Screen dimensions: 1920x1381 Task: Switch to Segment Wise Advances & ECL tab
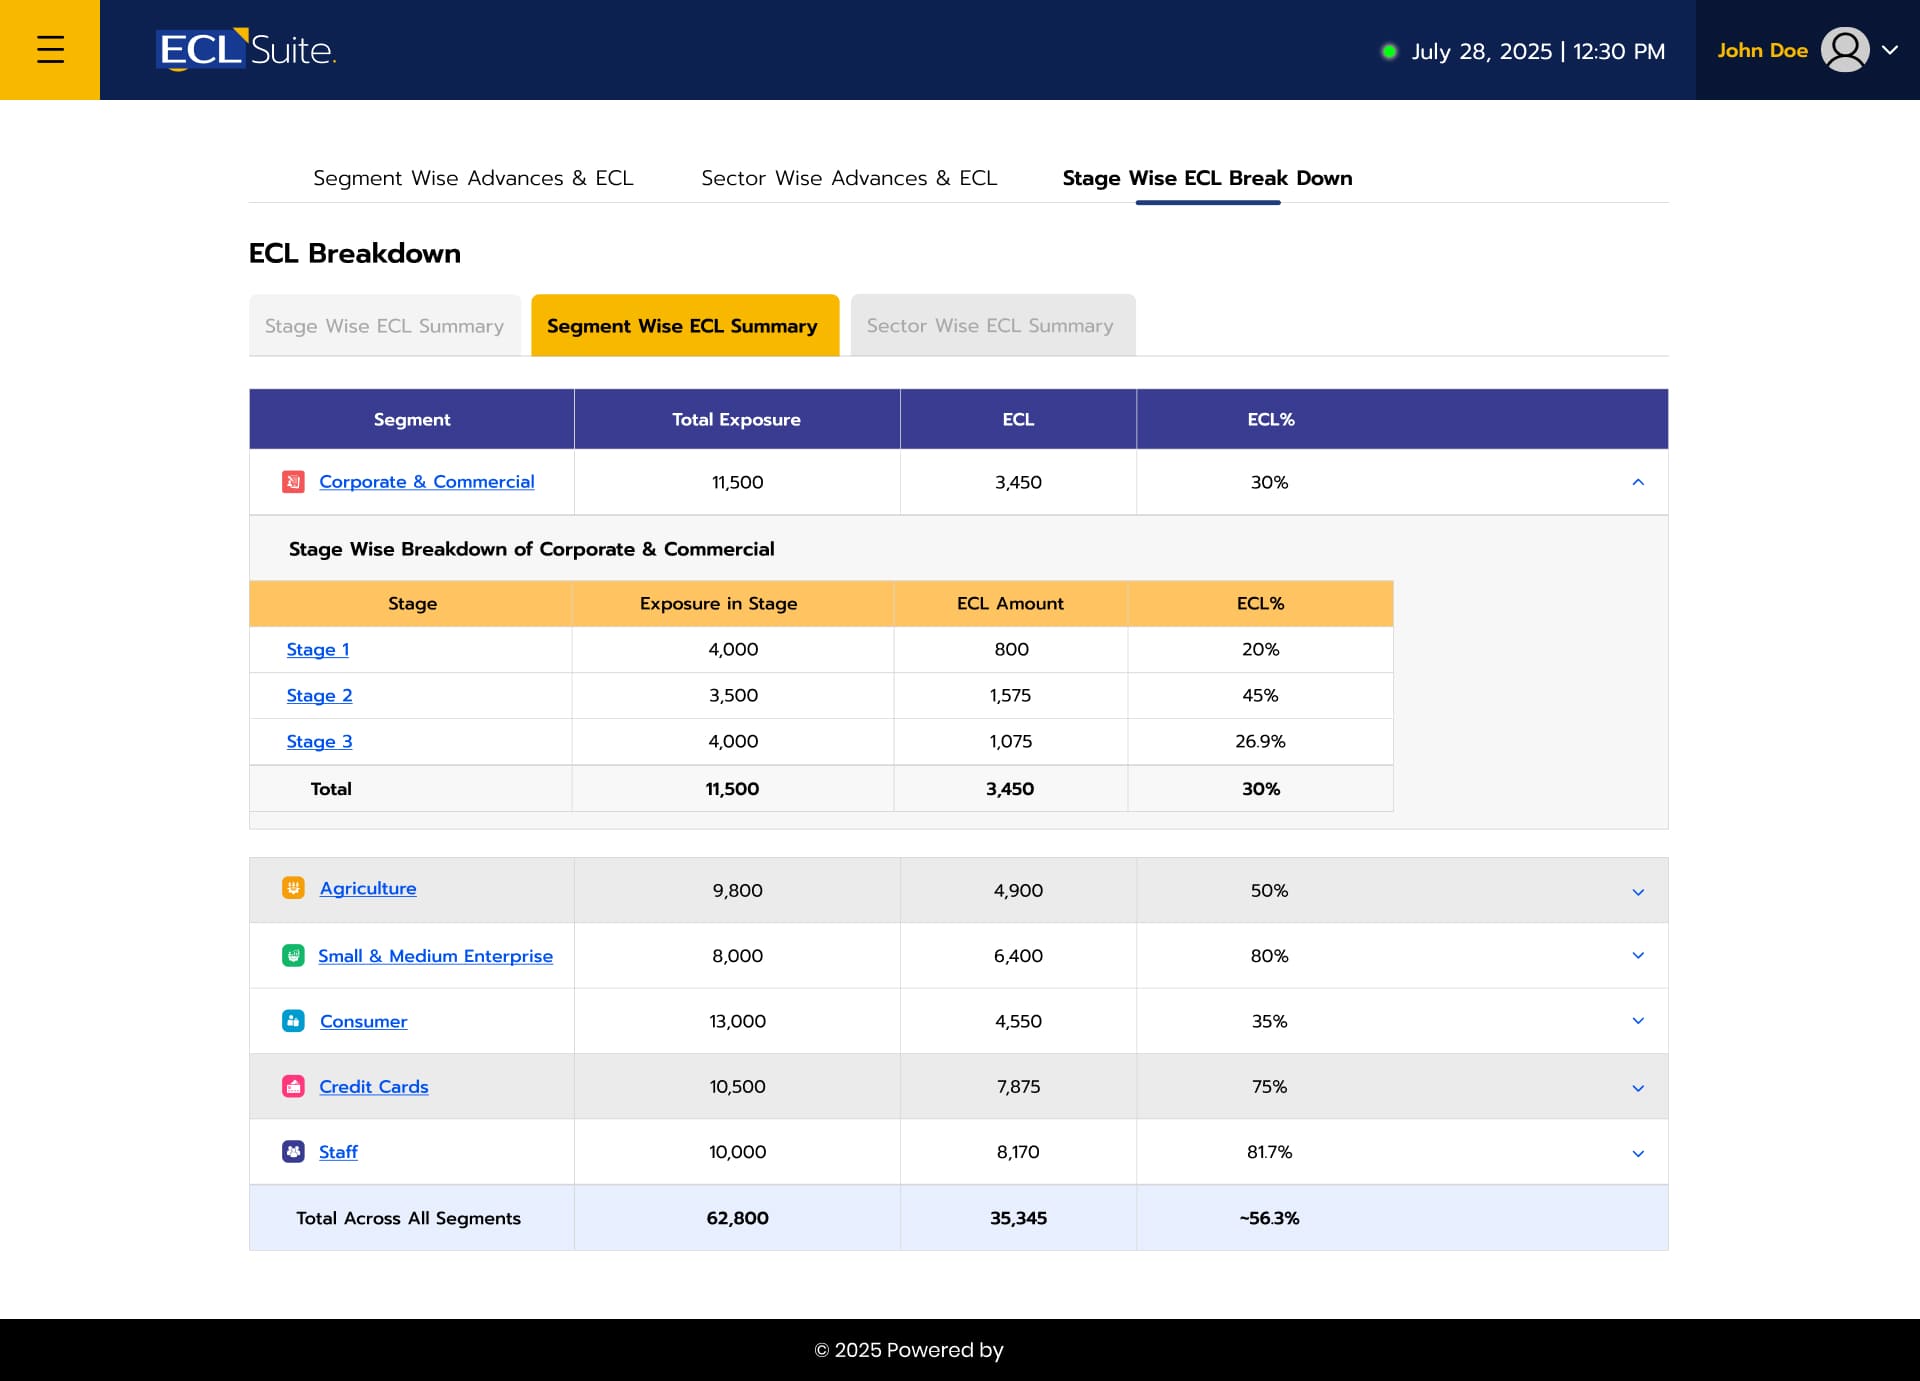point(473,178)
